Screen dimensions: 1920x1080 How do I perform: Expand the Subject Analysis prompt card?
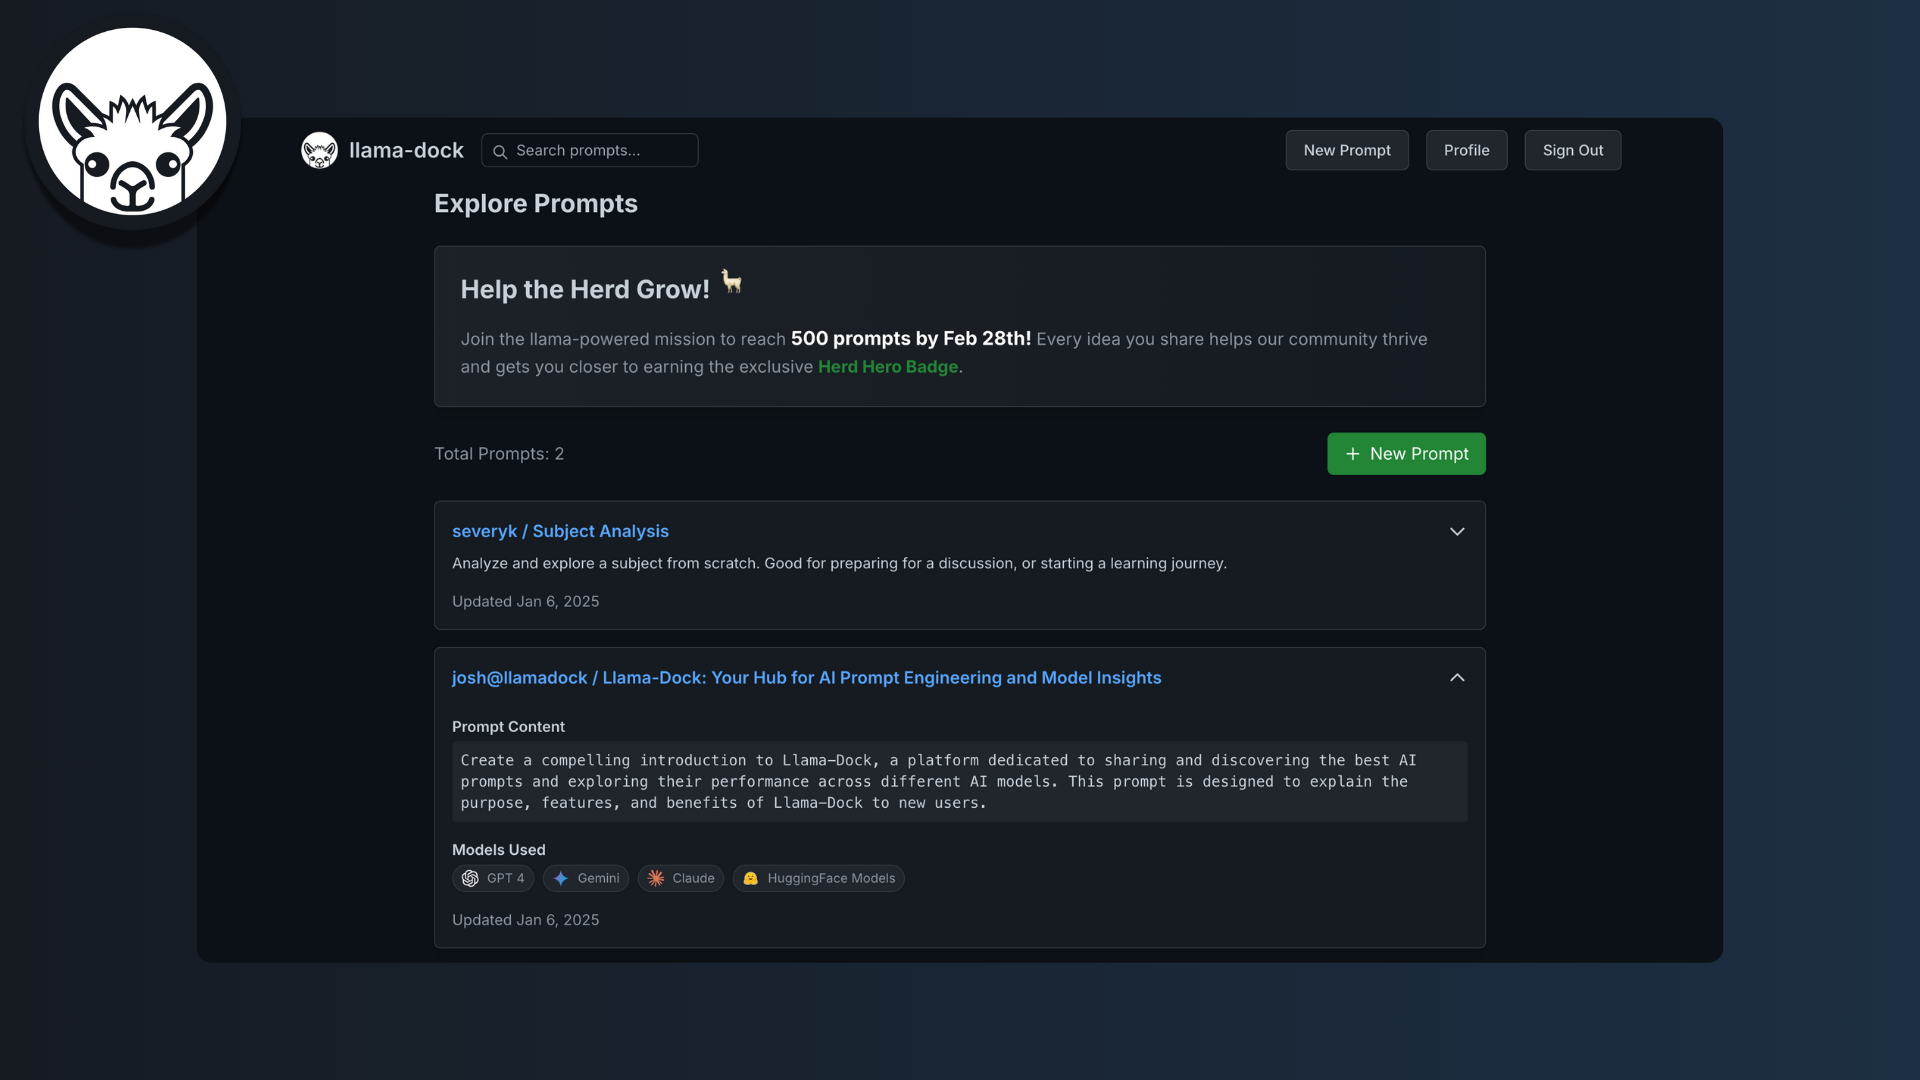(1457, 532)
